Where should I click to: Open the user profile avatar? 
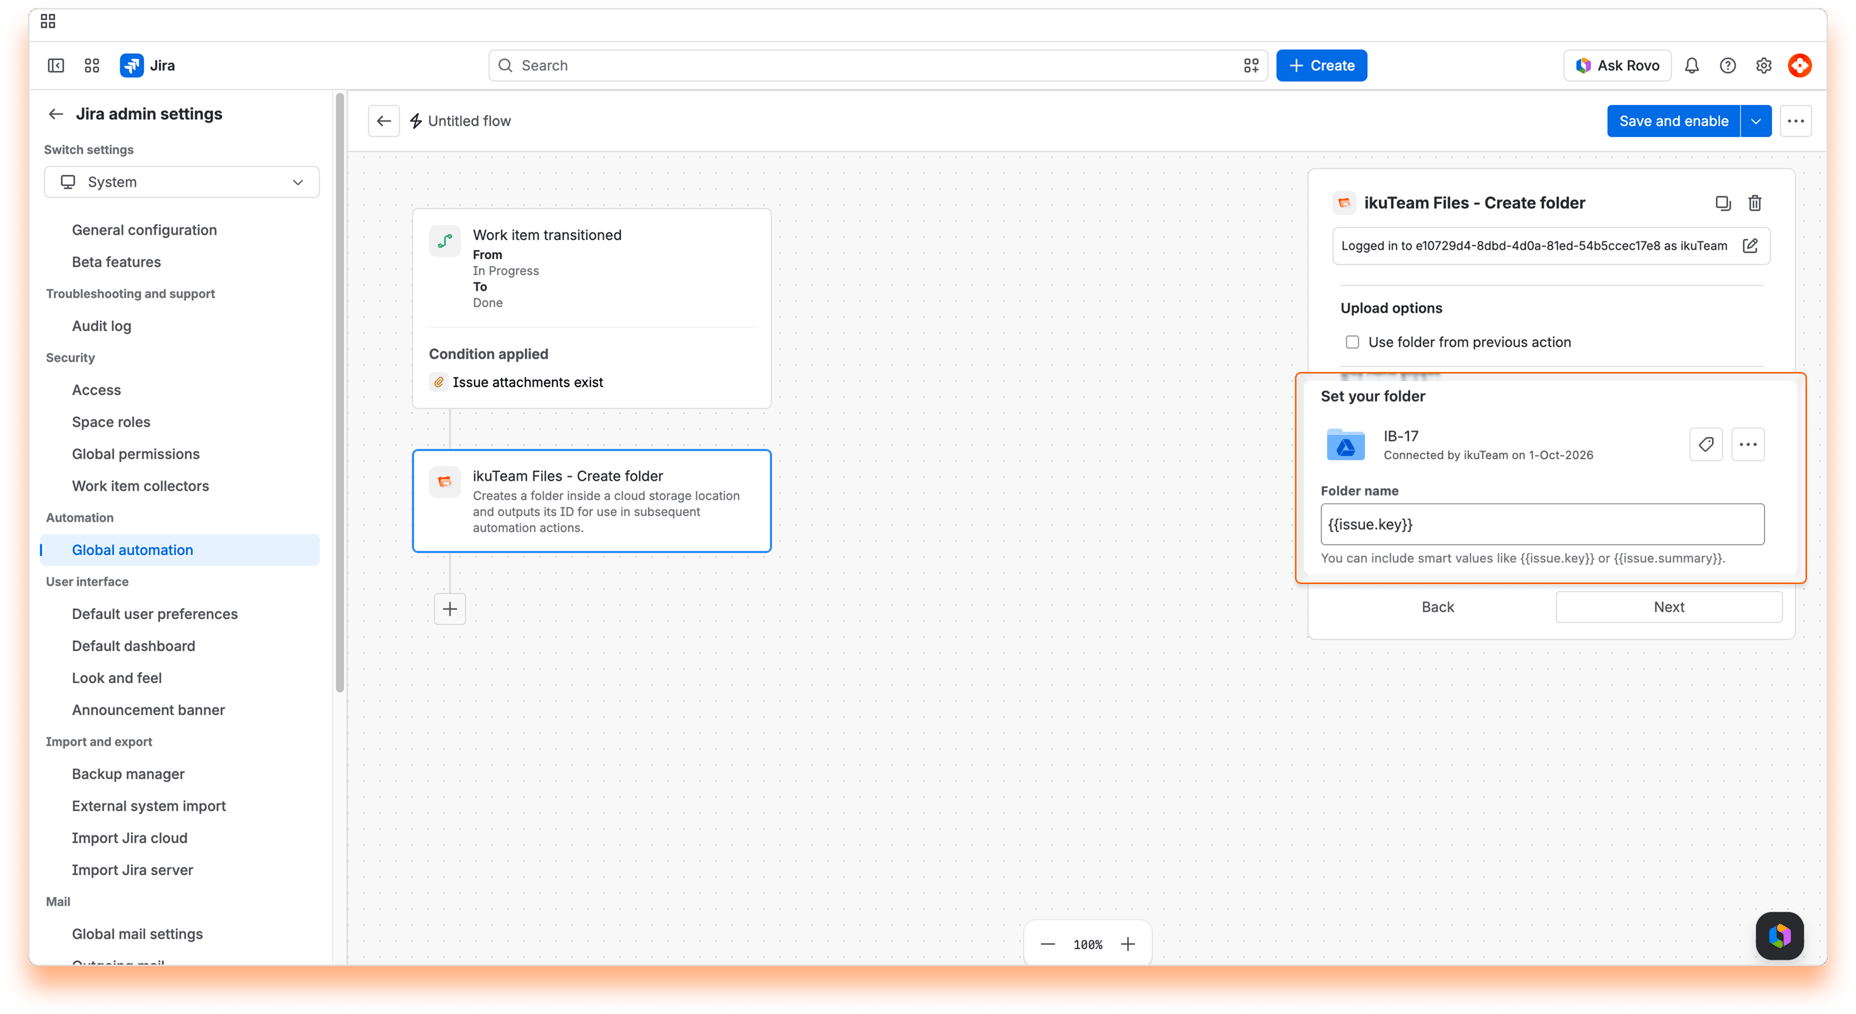tap(1800, 65)
